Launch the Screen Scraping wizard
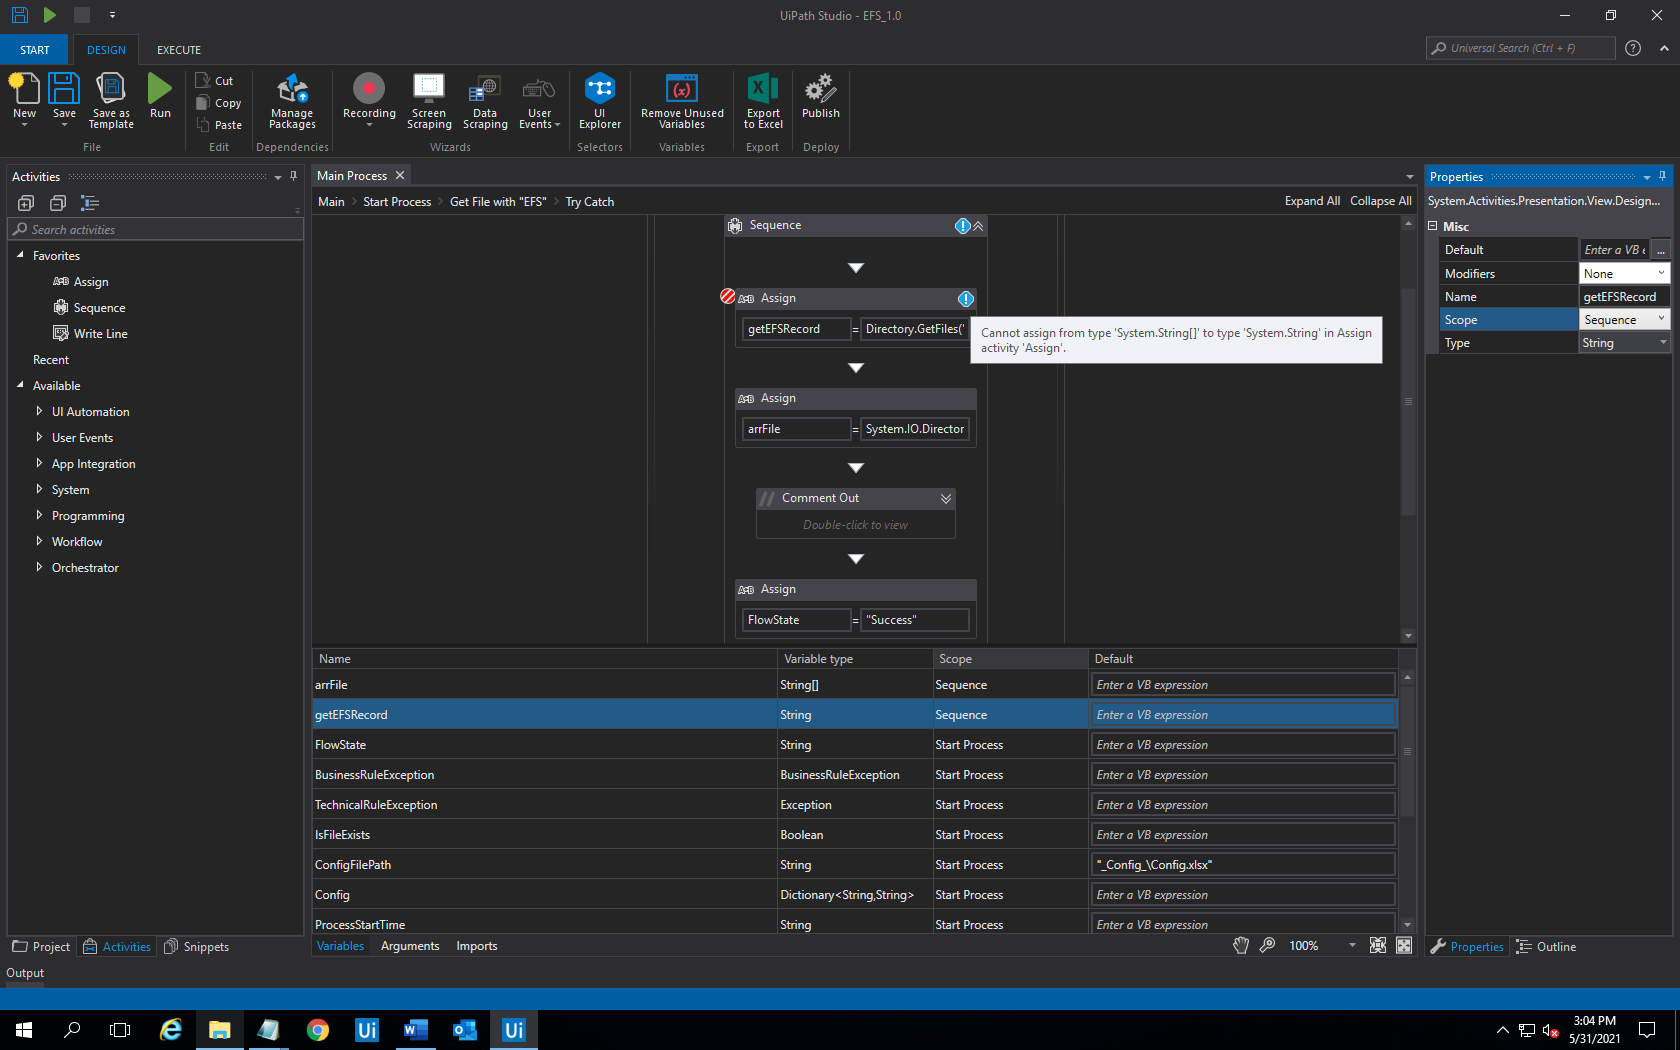 (429, 100)
